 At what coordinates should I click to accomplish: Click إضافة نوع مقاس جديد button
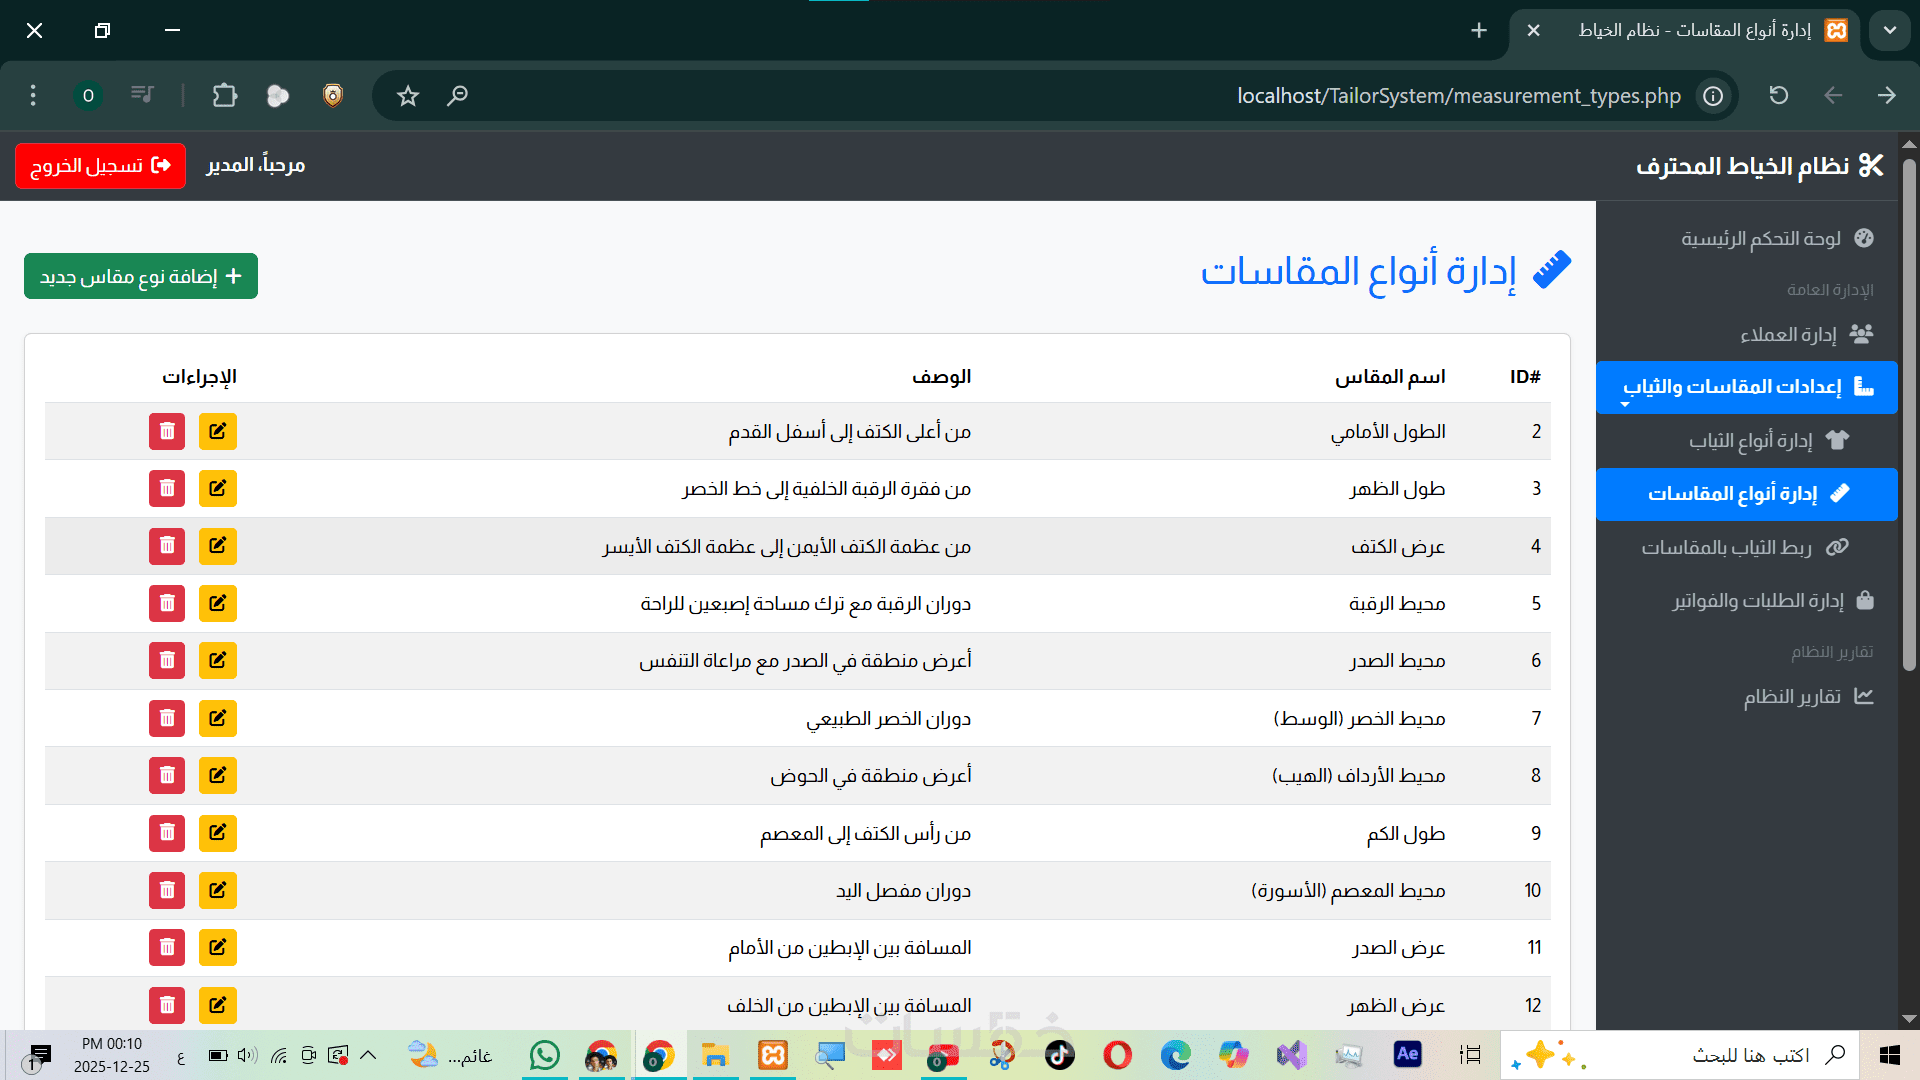[141, 276]
